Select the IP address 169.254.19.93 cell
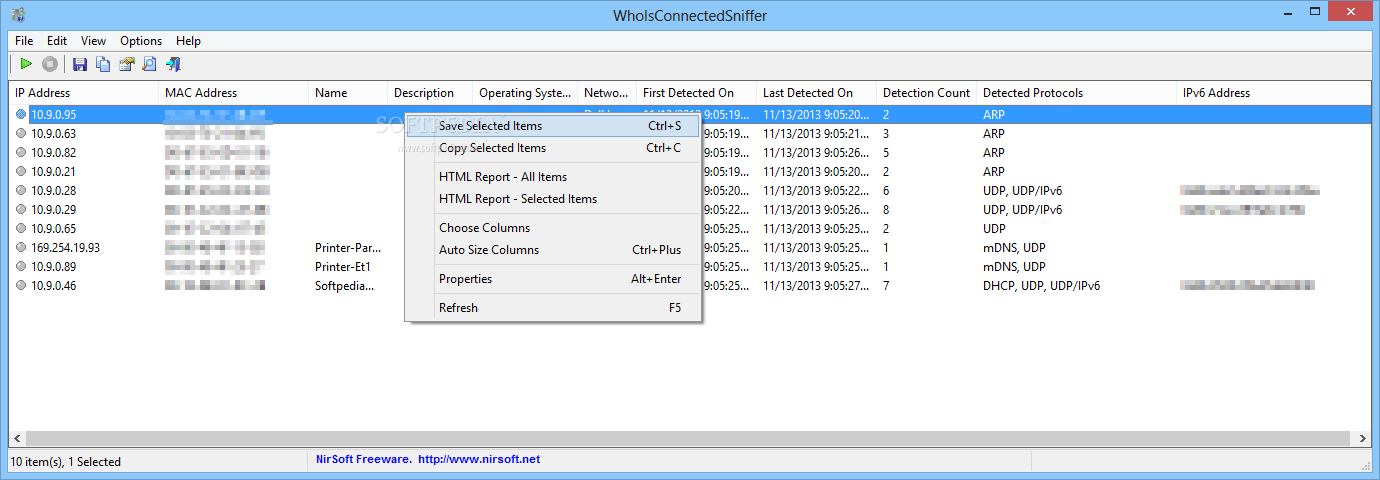This screenshot has width=1380, height=480. click(x=65, y=248)
